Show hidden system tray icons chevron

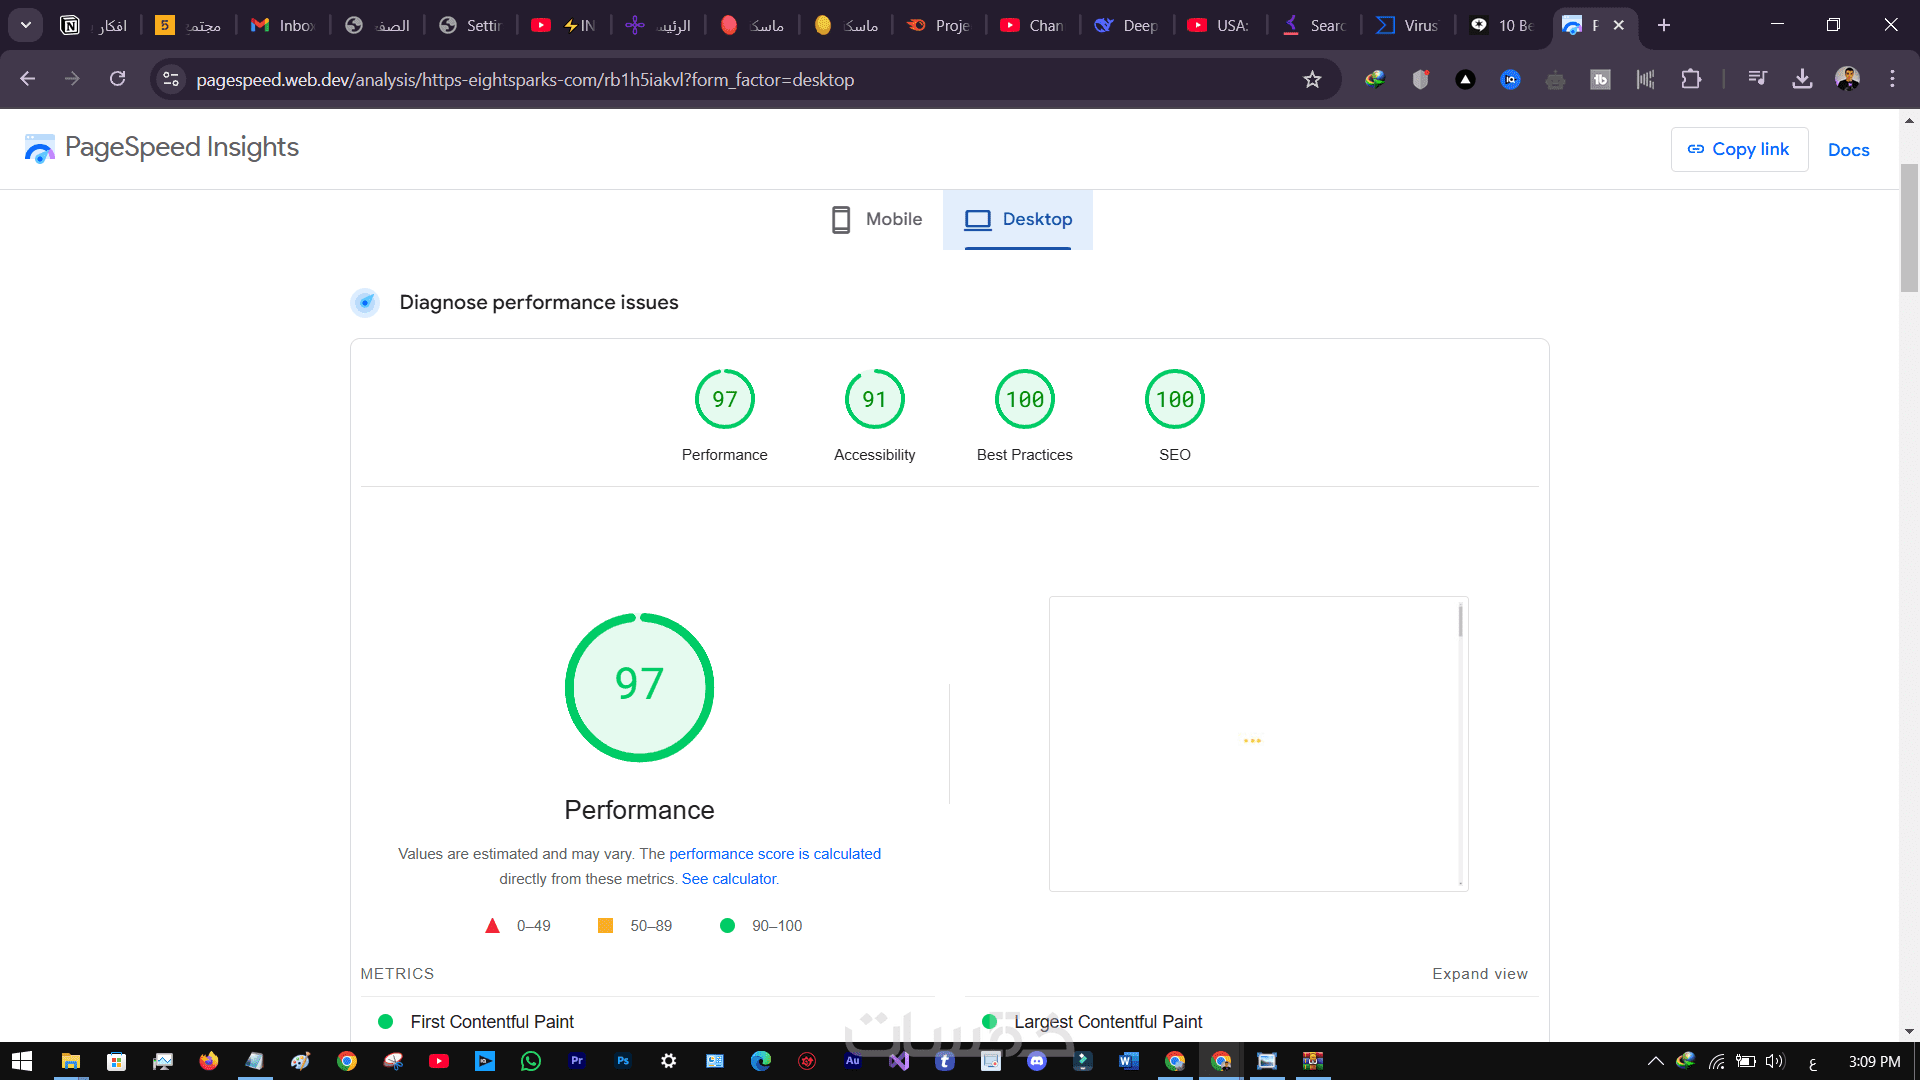[x=1655, y=1061]
